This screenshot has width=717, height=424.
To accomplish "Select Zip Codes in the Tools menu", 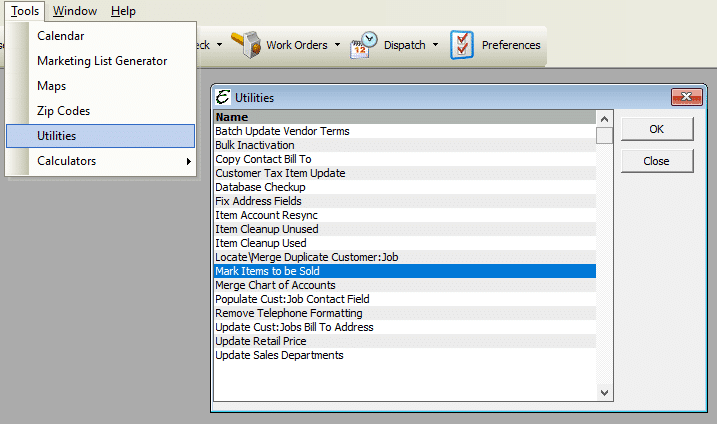I will click(x=101, y=111).
